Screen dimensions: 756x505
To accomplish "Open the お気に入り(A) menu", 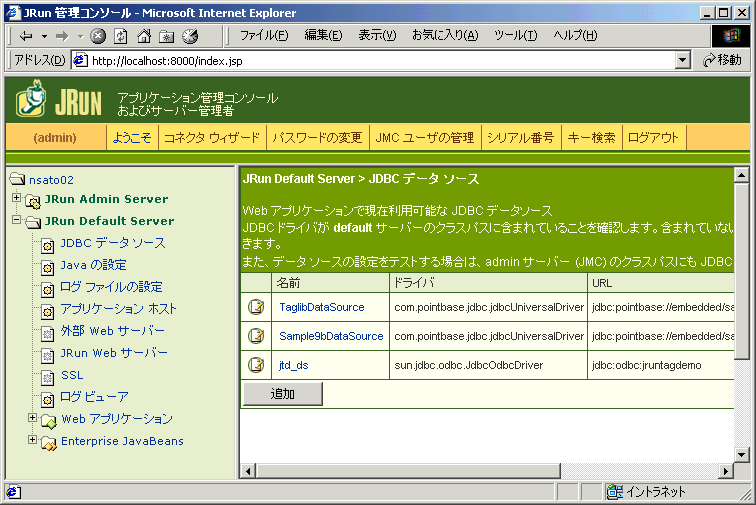I will coord(445,35).
